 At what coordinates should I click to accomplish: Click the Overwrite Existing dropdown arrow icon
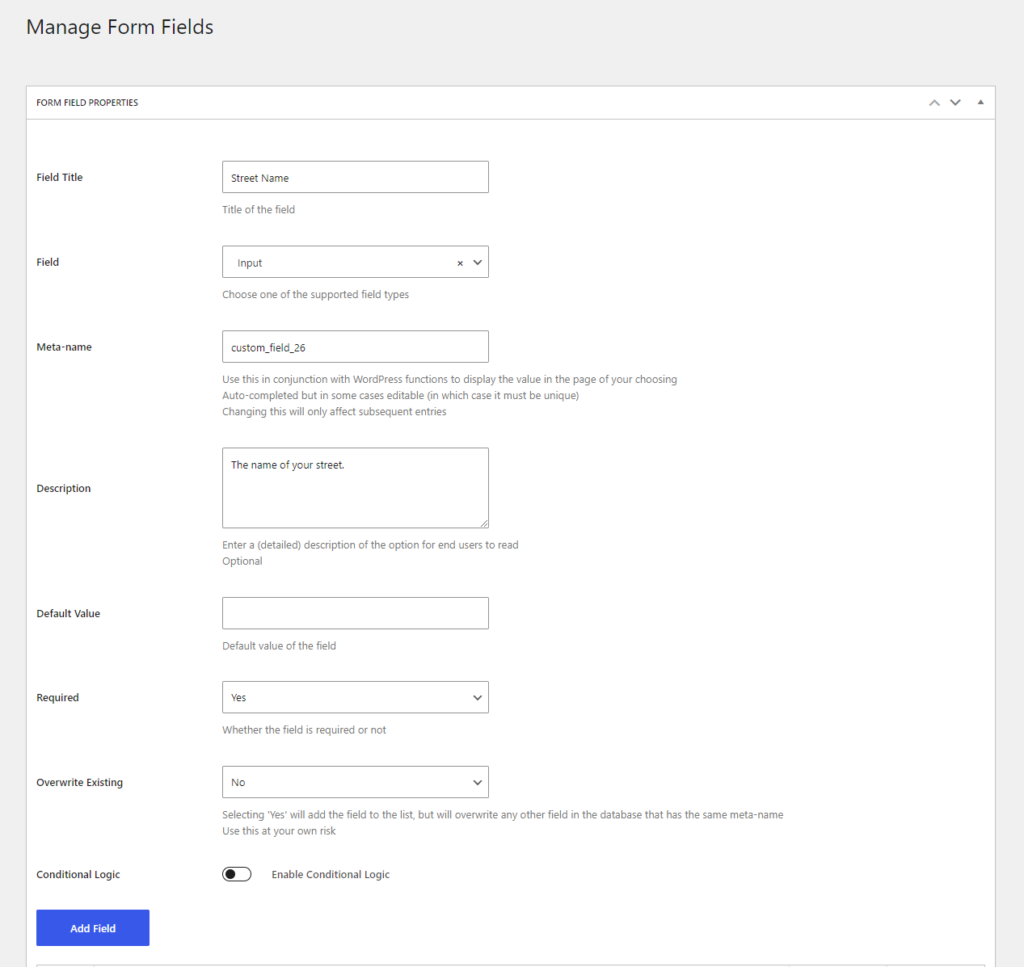[477, 782]
